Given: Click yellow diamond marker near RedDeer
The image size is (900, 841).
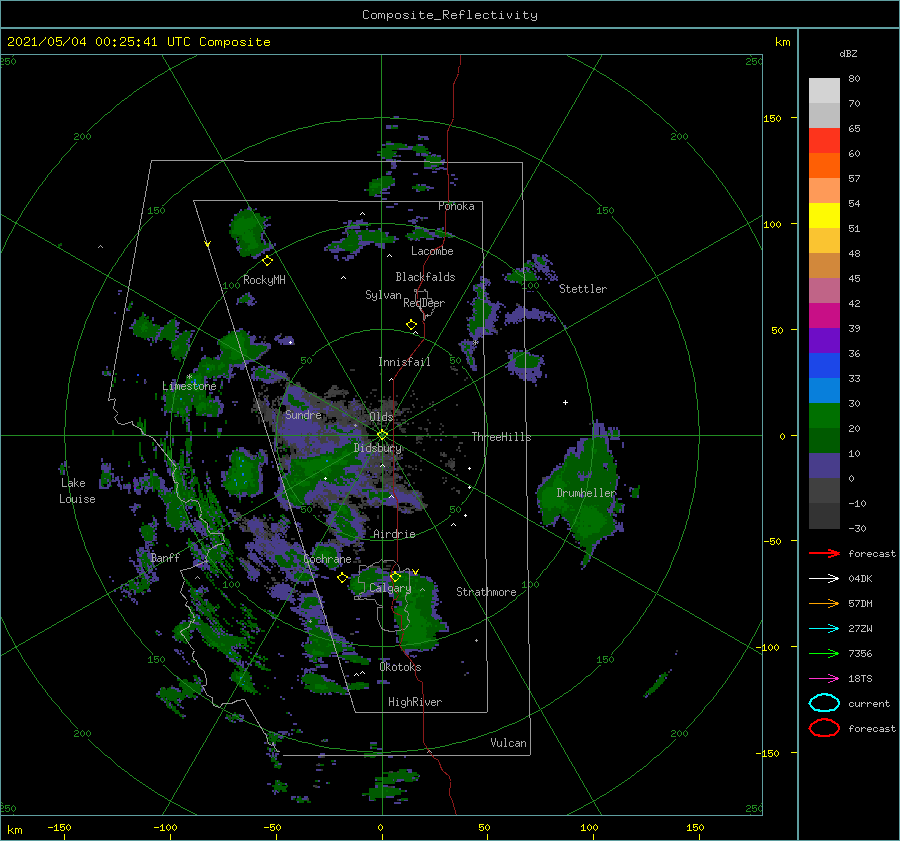Looking at the screenshot, I should tap(411, 325).
